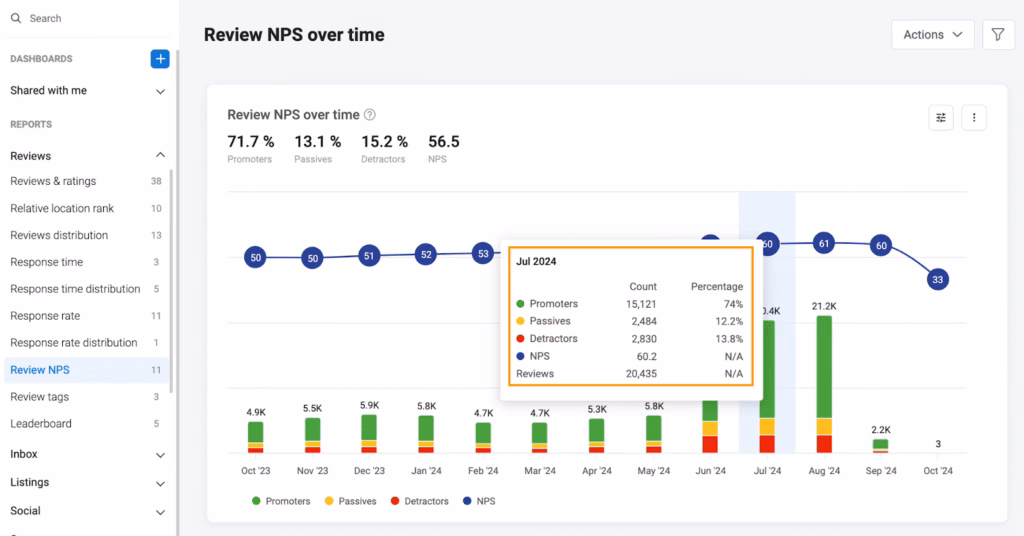Toggle NPS line in chart legend
This screenshot has height=536, width=1024.
pos(478,501)
